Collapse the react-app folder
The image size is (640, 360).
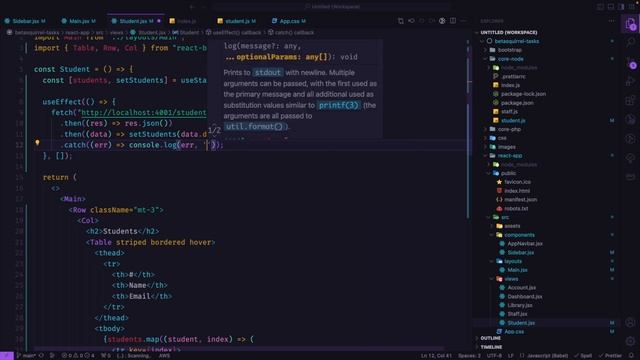[x=509, y=156]
